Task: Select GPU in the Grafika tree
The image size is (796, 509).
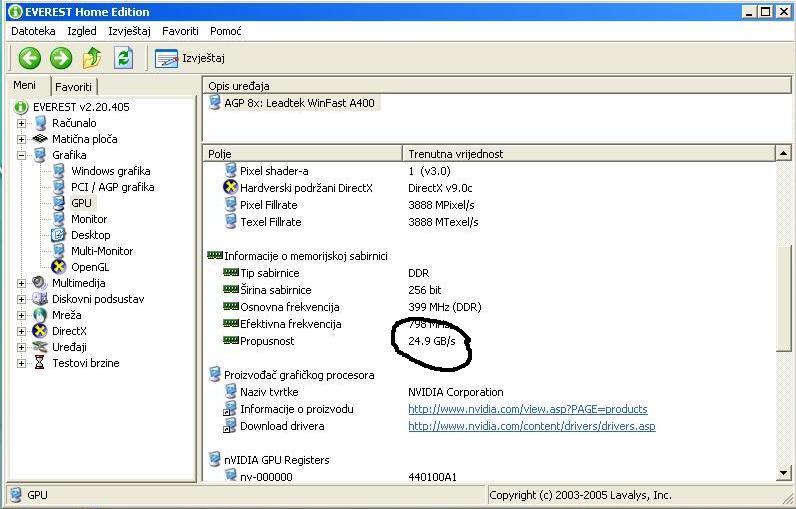Action: tap(81, 203)
